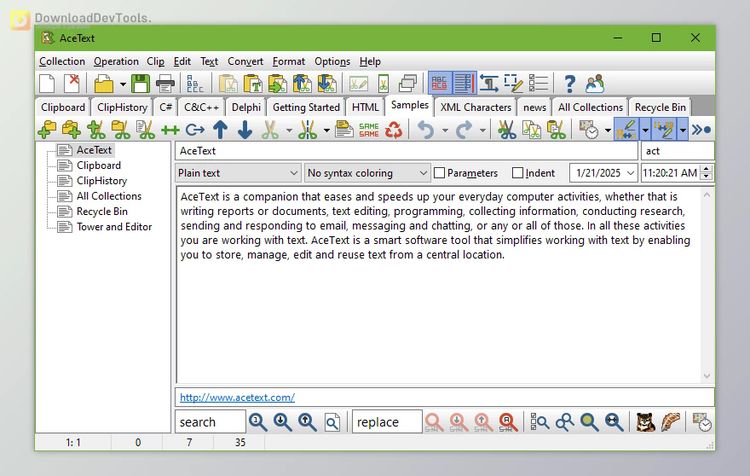
Task: Click the clip label field showing AceText
Action: pyautogui.click(x=407, y=151)
